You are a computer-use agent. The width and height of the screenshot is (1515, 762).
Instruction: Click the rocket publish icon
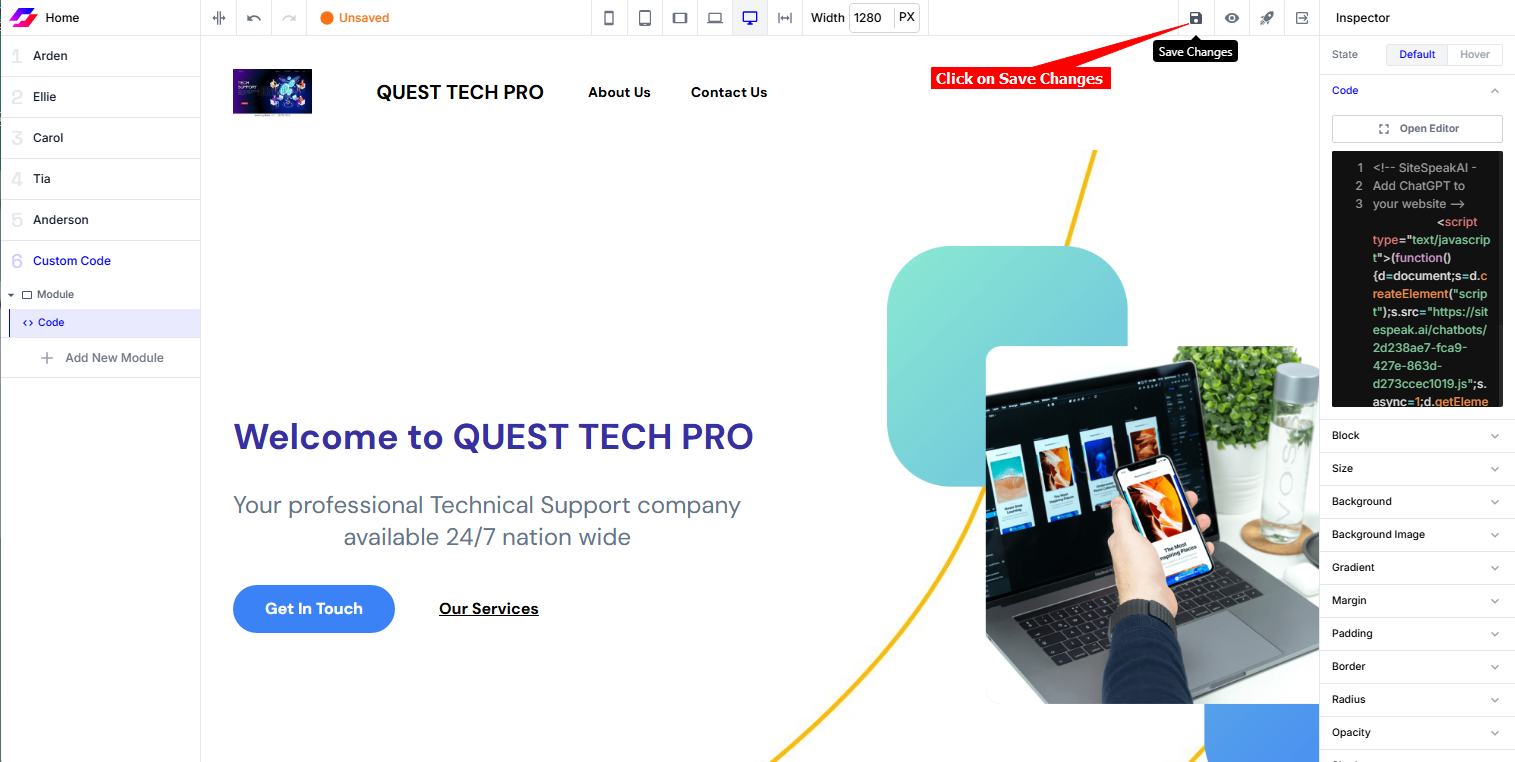tap(1266, 18)
